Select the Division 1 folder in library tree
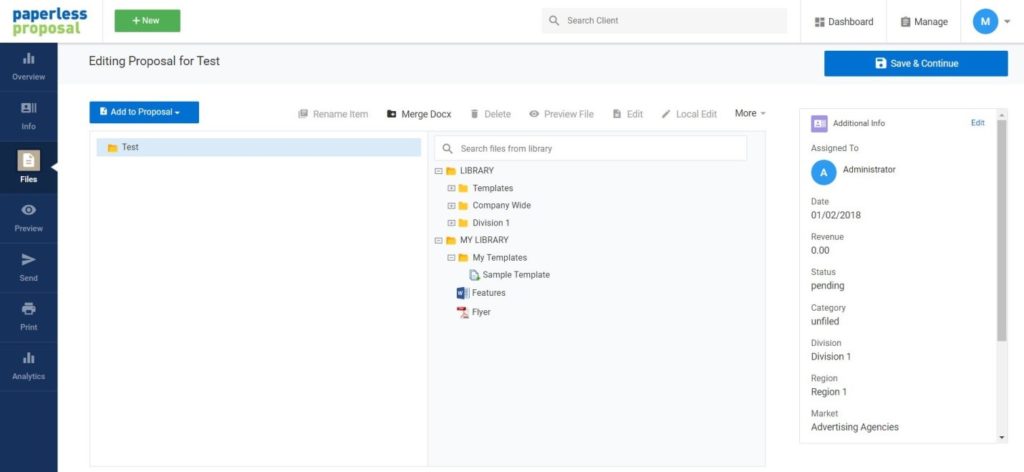 coord(491,223)
